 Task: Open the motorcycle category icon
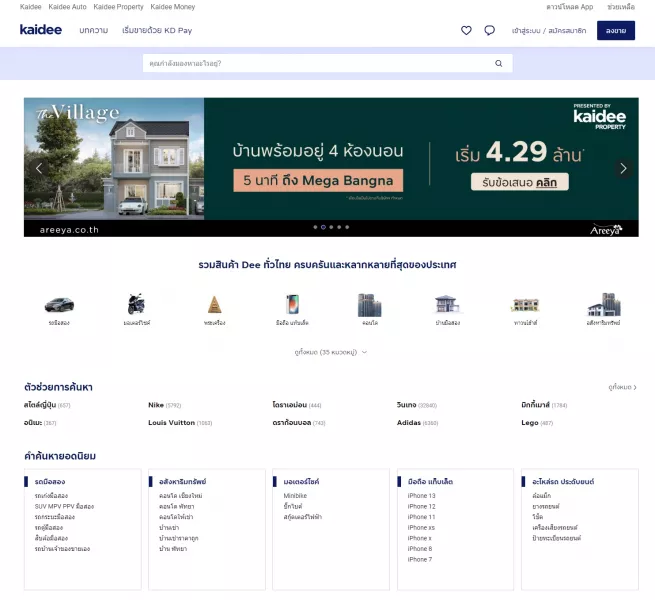(137, 304)
